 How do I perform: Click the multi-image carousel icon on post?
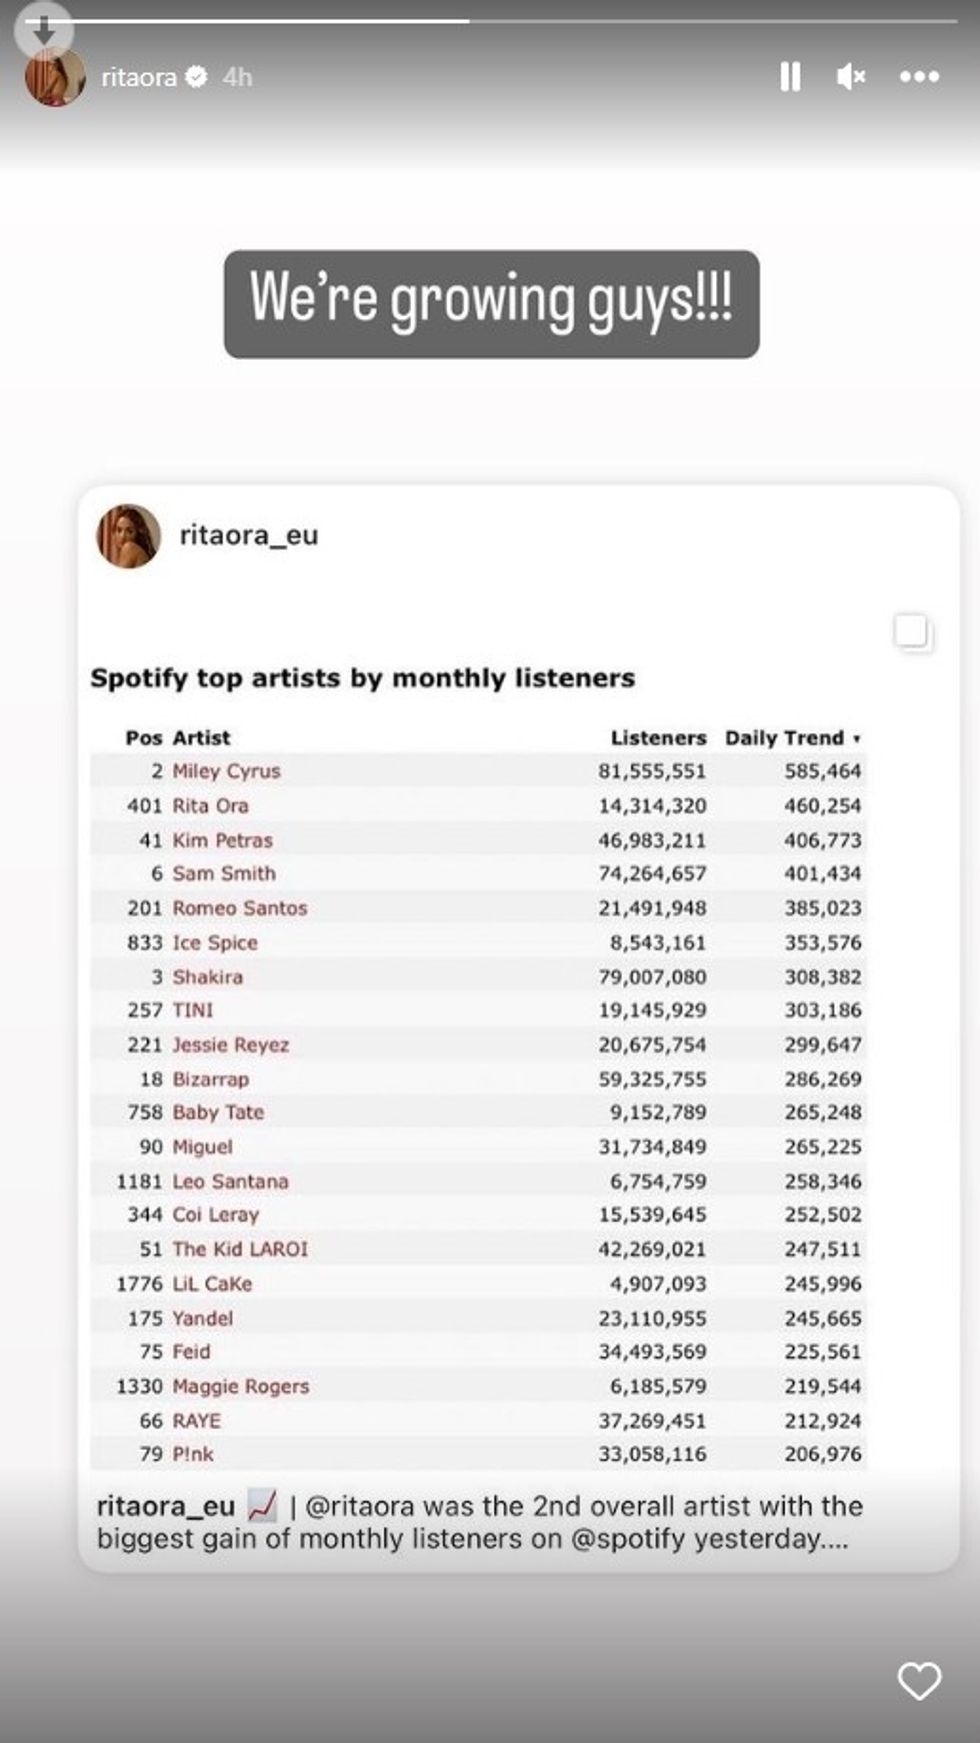point(911,632)
